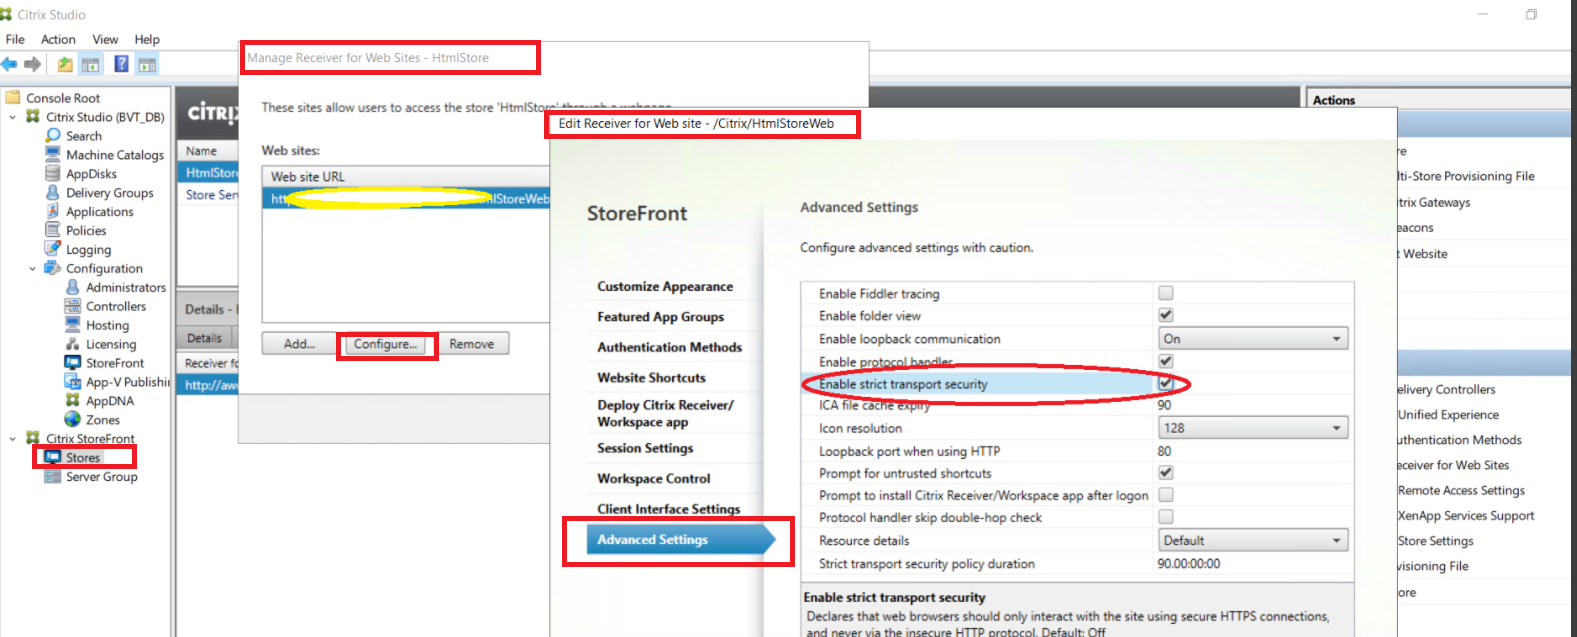This screenshot has width=1577, height=637.
Task: Open Website Shortcuts section
Action: click(652, 378)
